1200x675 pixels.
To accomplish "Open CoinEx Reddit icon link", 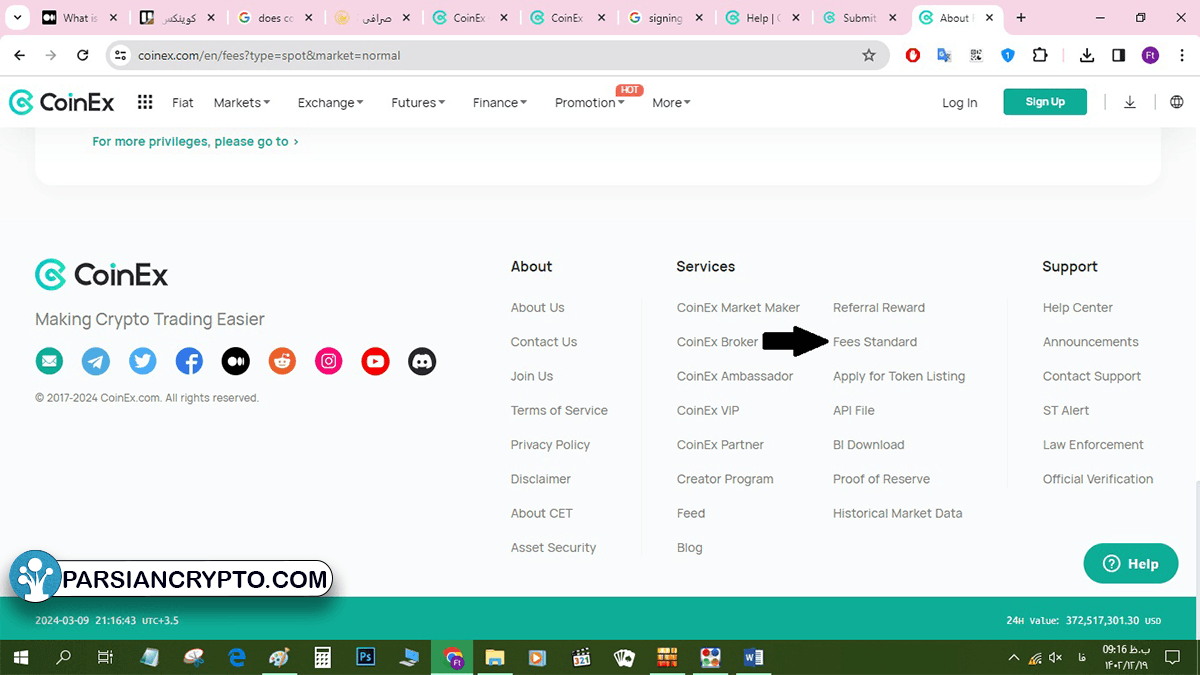I will [x=282, y=361].
